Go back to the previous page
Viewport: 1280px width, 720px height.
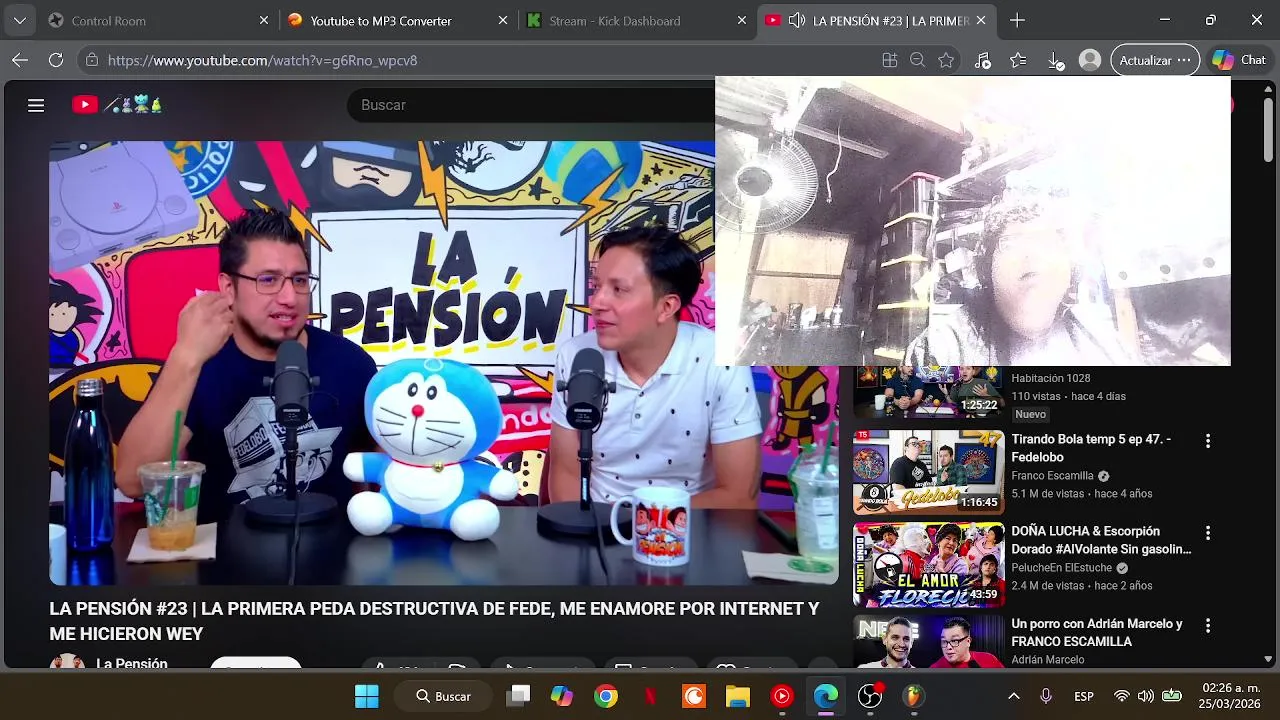point(20,60)
